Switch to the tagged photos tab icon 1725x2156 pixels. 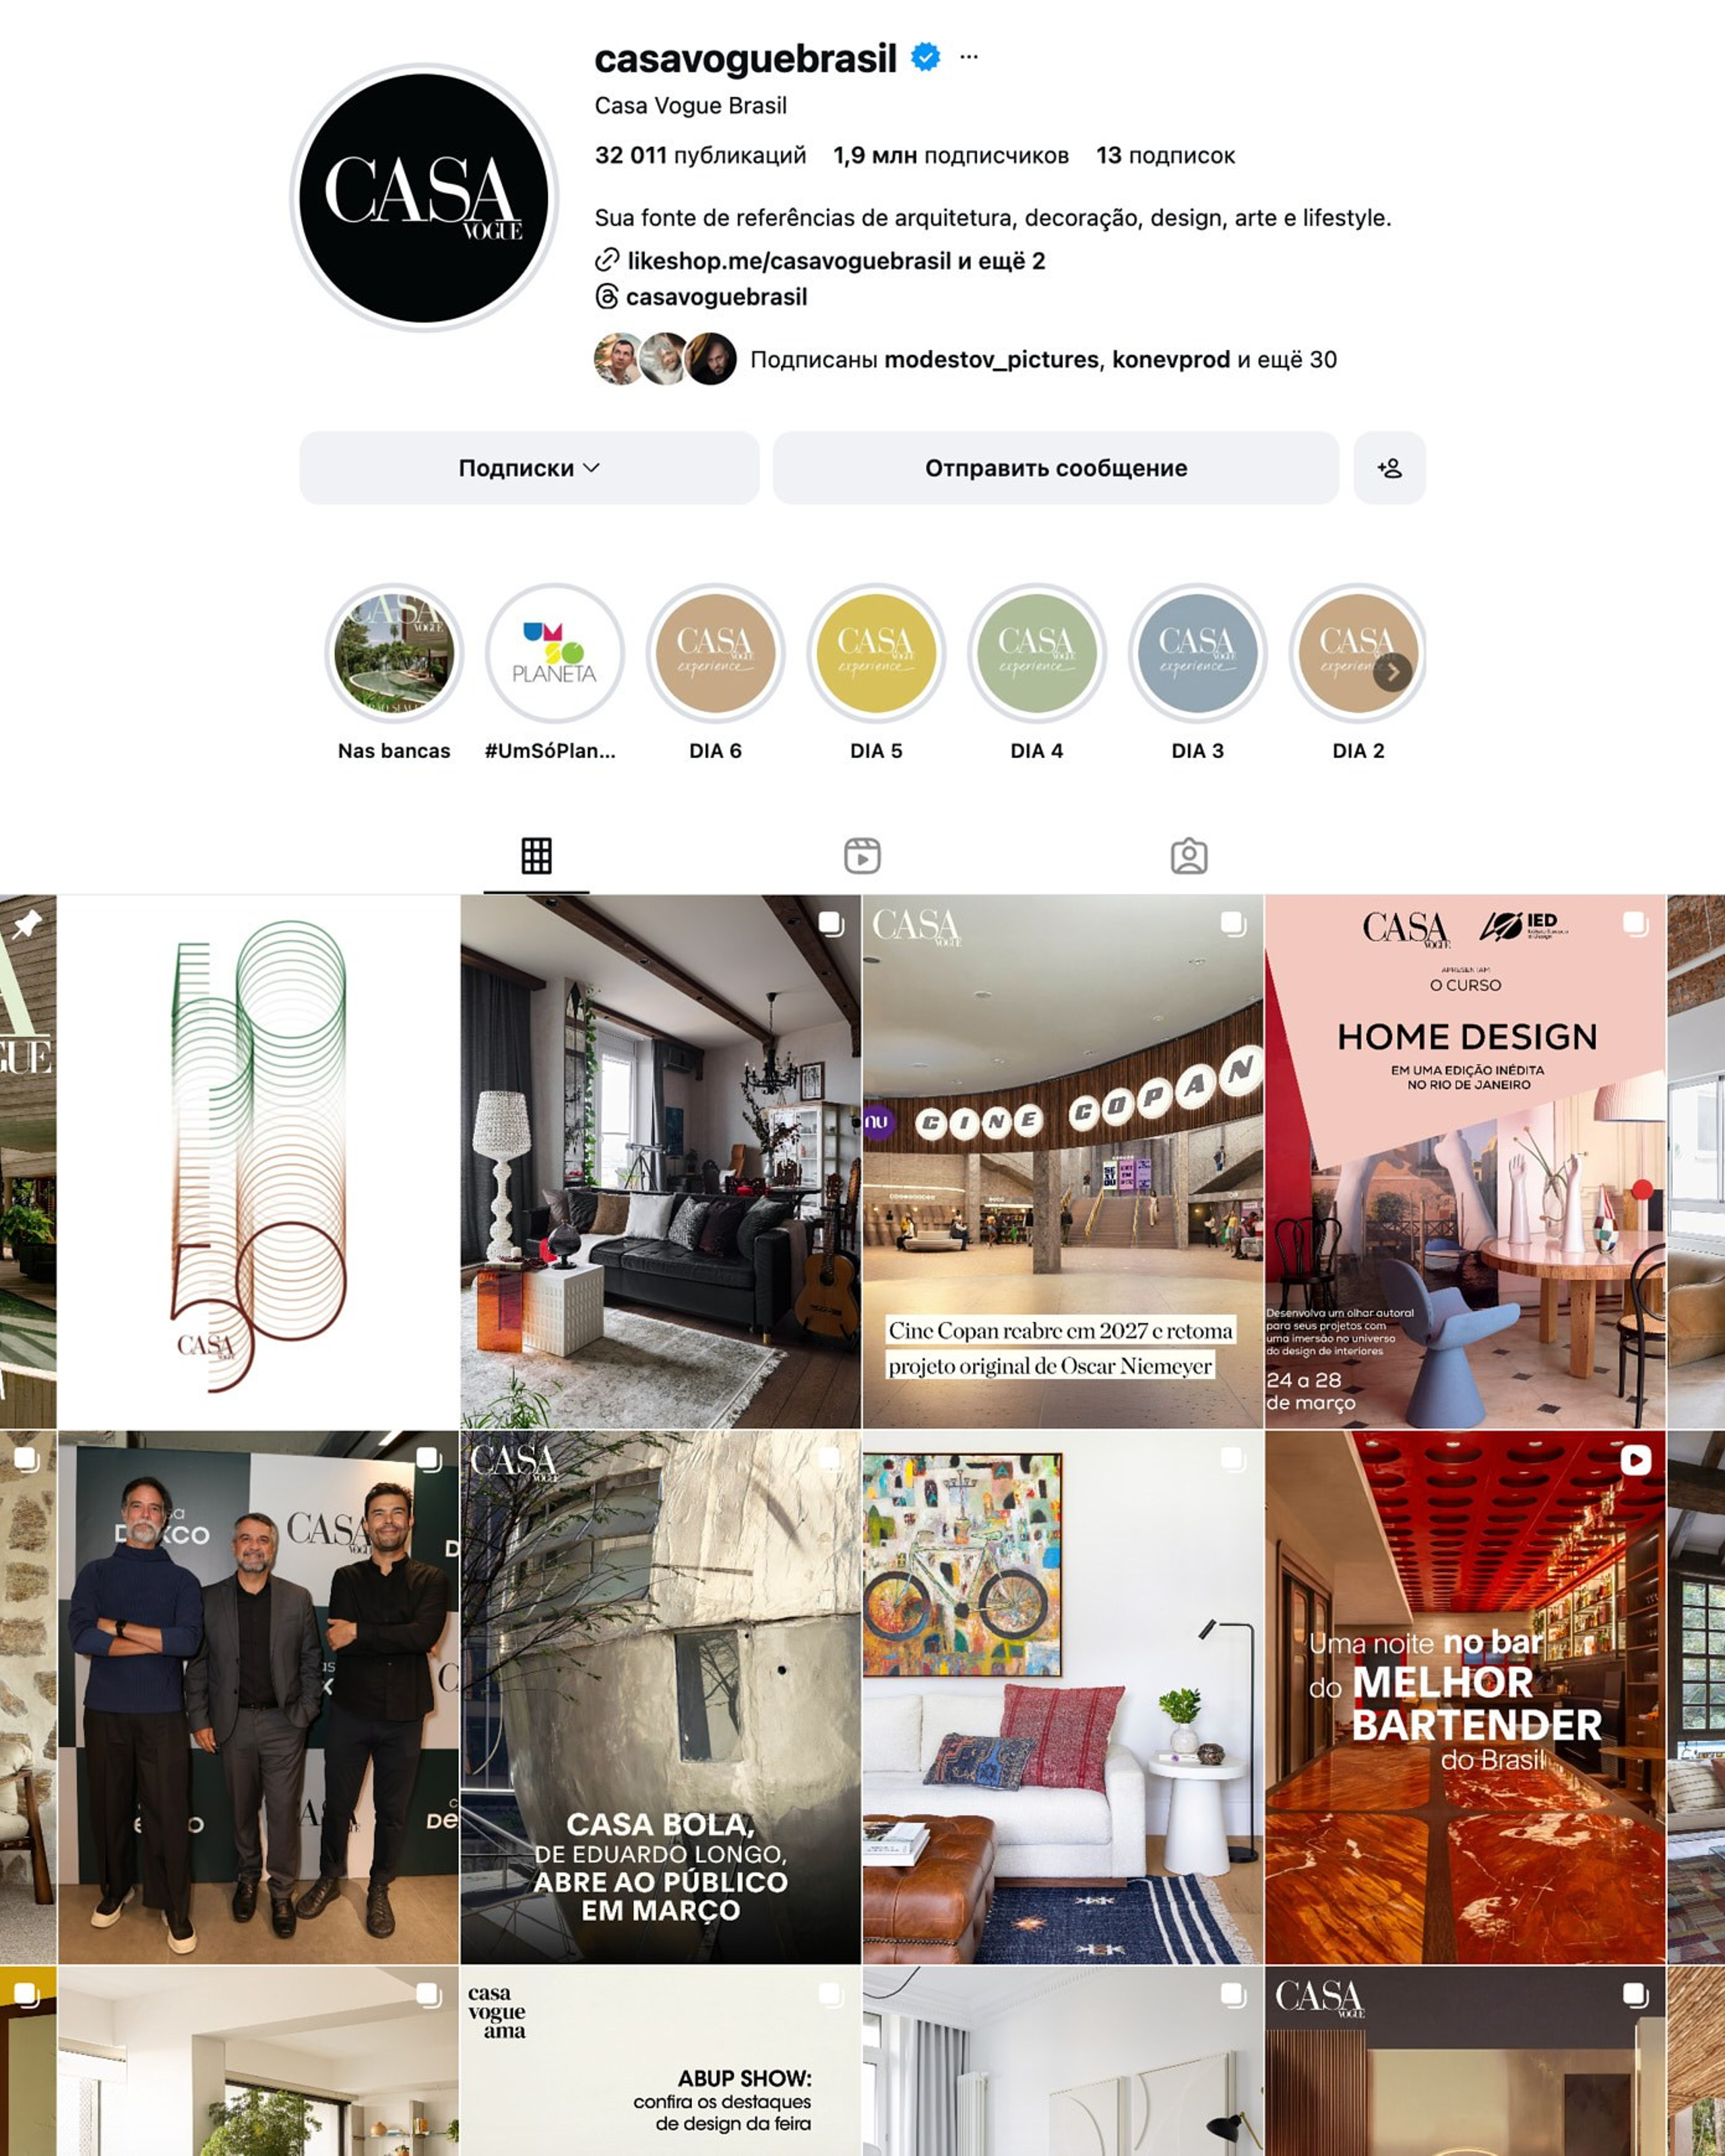(x=1189, y=856)
